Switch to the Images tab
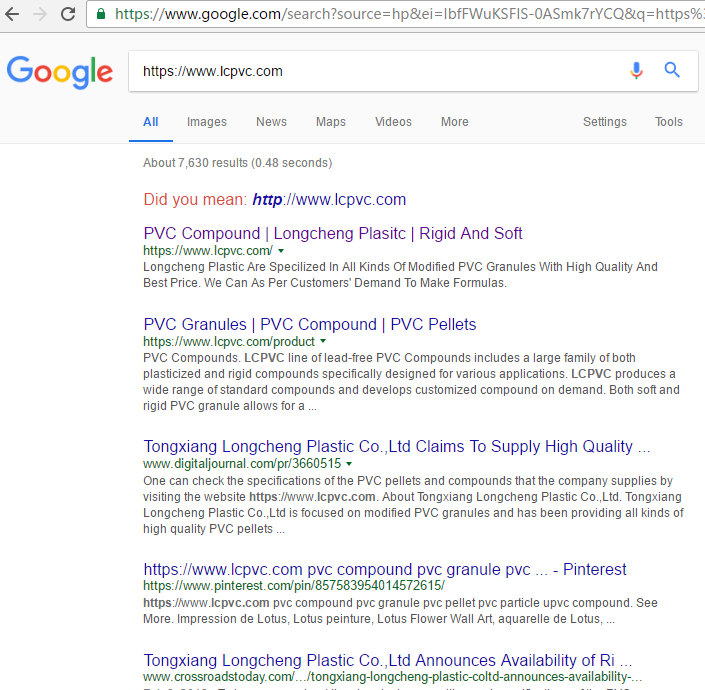Image resolution: width=705 pixels, height=690 pixels. coord(207,122)
